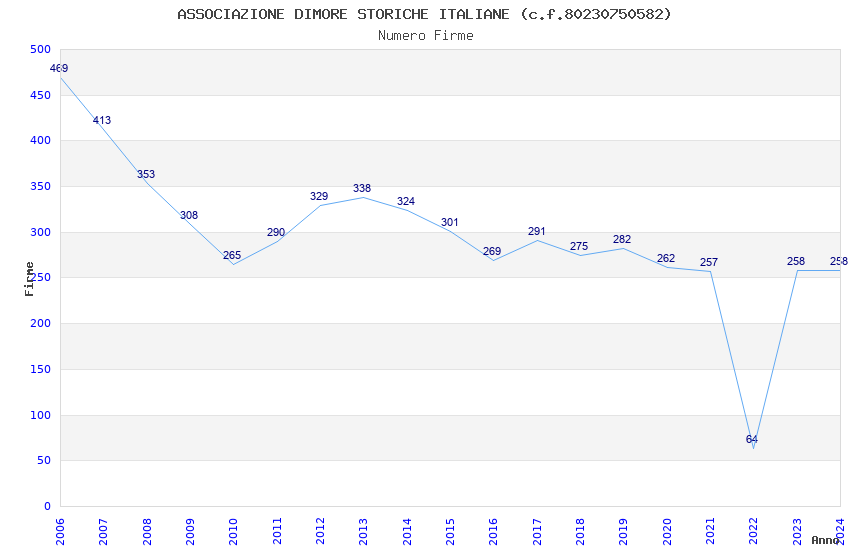Select the 413 data label
The width and height of the screenshot is (850, 550).
tap(102, 120)
